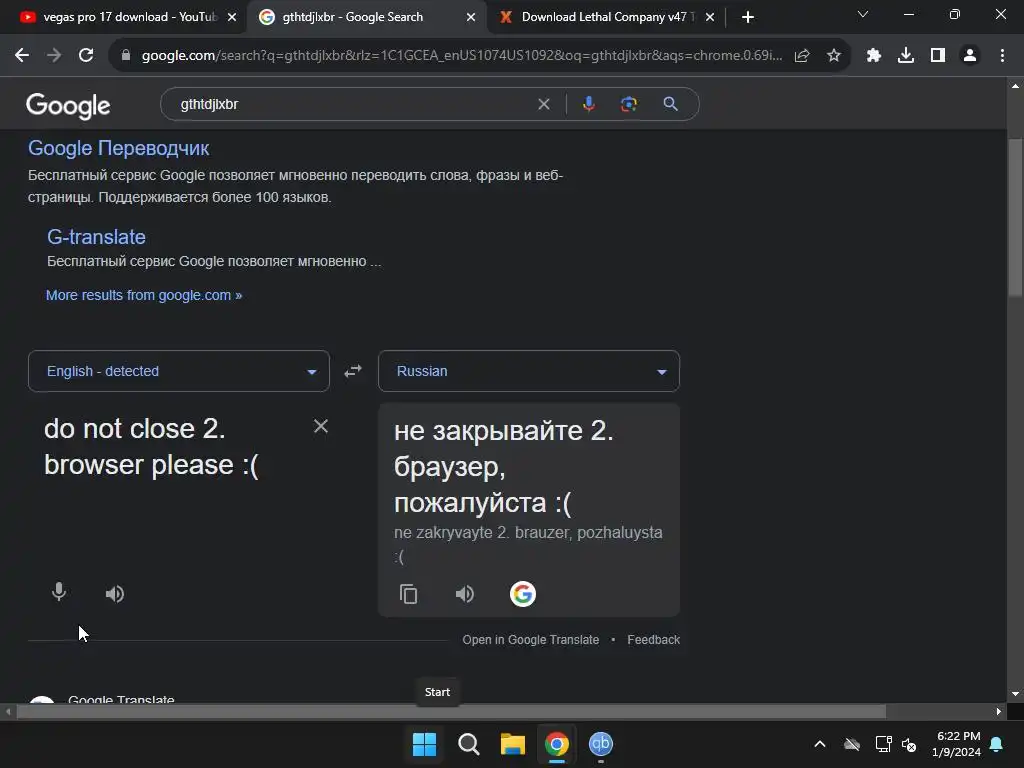
Task: Open the network tray icon
Action: [883, 744]
